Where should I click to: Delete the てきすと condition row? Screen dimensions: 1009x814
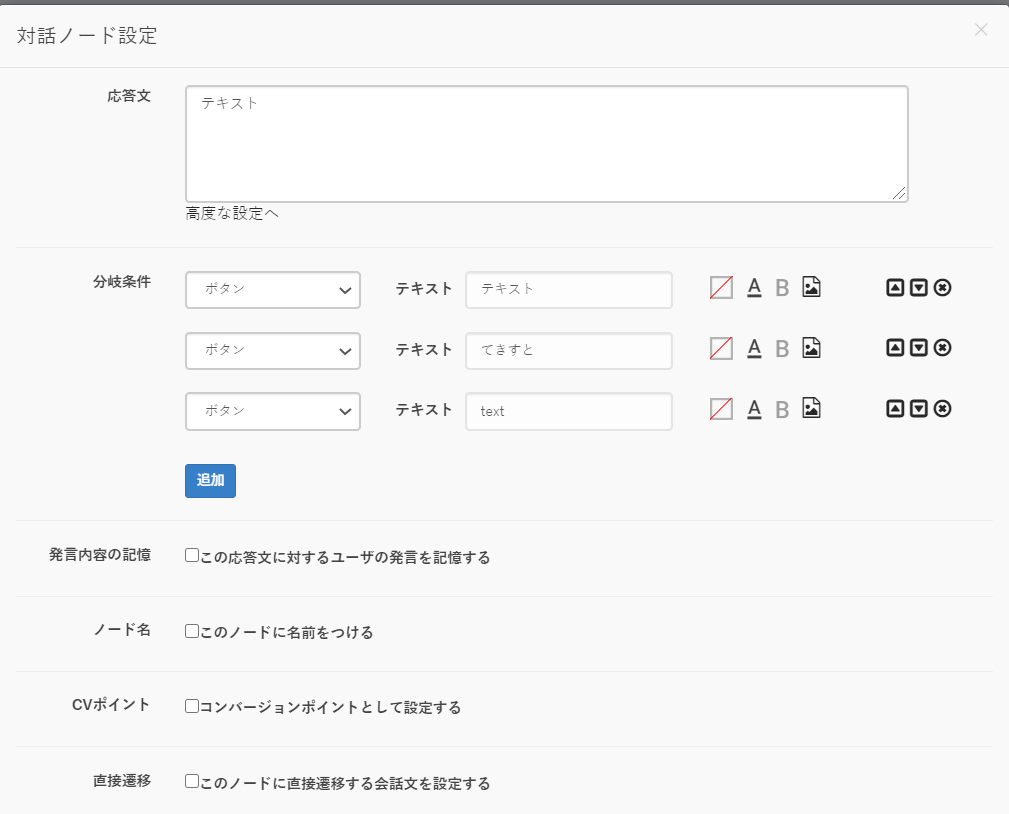coord(943,348)
